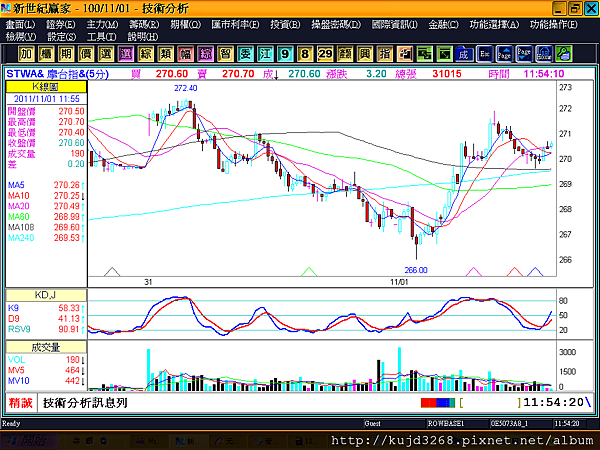Viewport: 600px width, 450px height.
Task: Click the yellow 選 toolbar icon
Action: click(106, 54)
